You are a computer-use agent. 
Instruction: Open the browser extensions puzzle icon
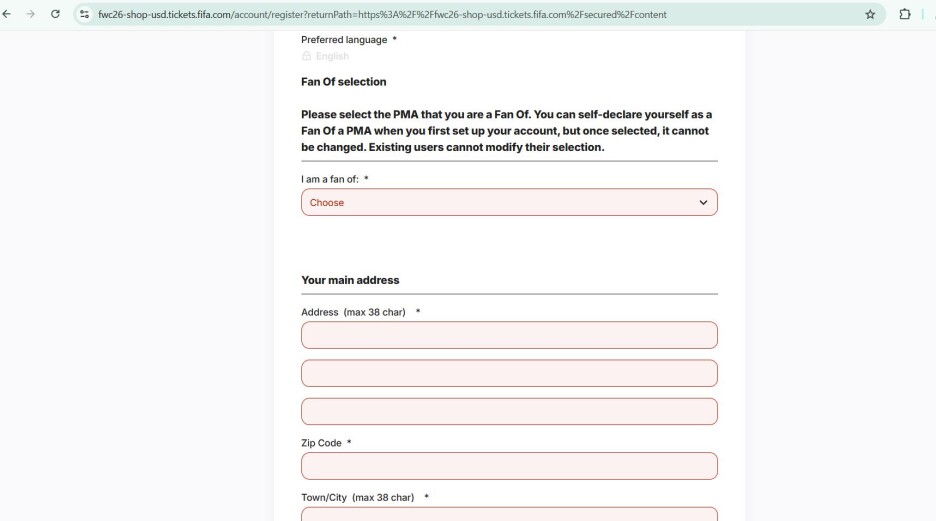coord(905,15)
